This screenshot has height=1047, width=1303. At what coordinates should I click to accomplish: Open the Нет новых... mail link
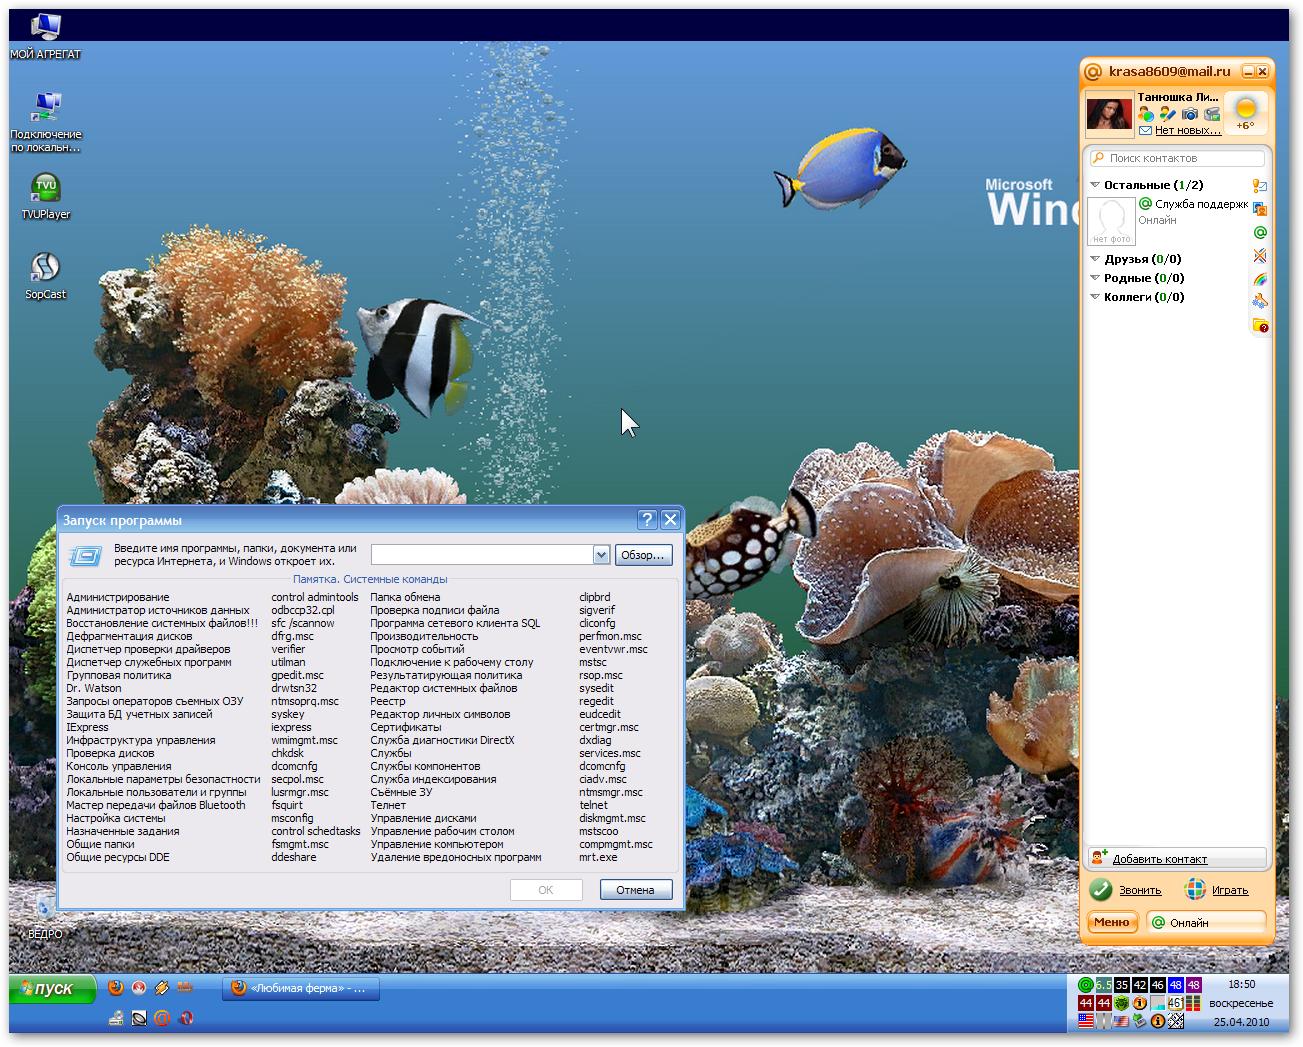pyautogui.click(x=1188, y=130)
